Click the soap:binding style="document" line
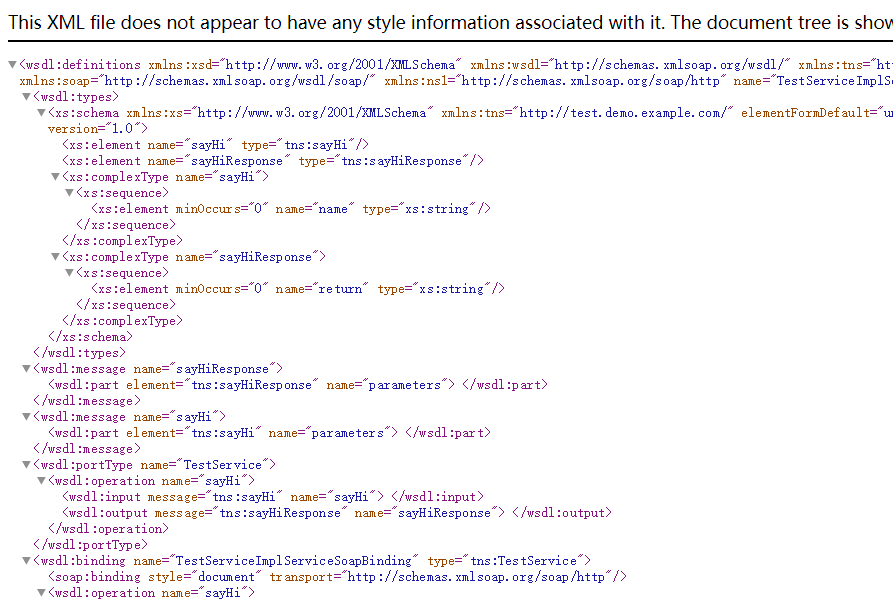 (x=338, y=577)
